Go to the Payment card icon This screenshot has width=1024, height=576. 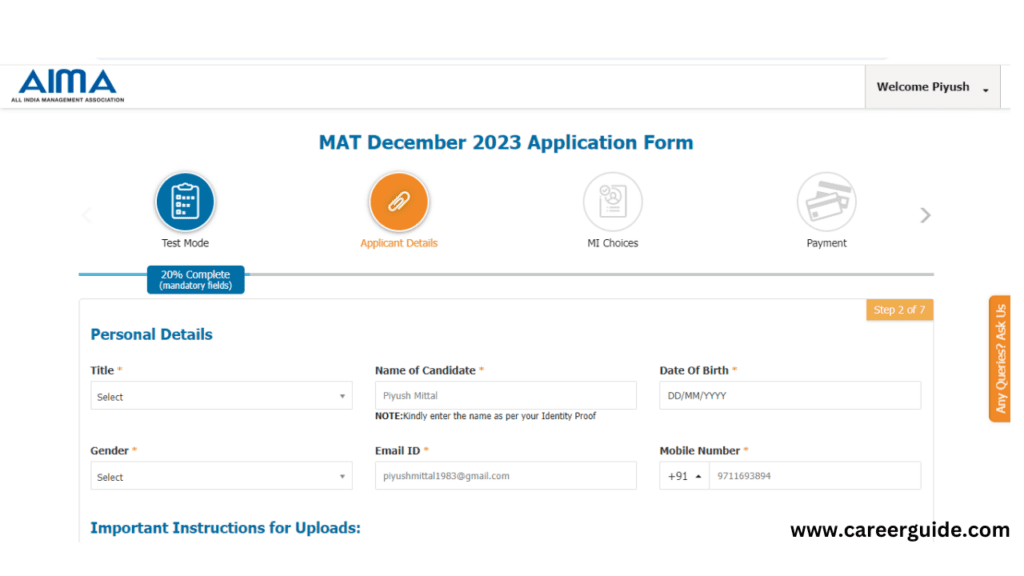point(826,202)
